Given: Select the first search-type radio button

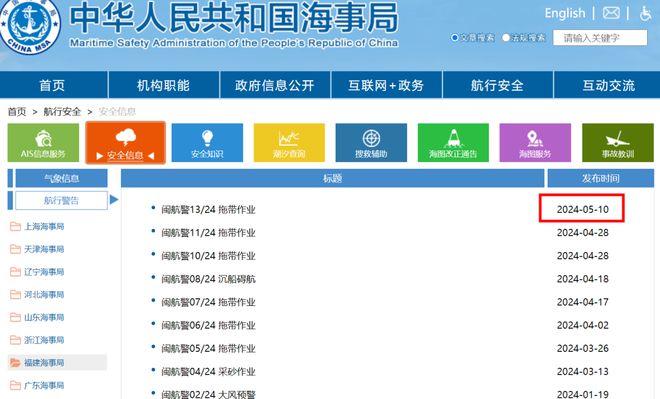Looking at the screenshot, I should point(455,38).
